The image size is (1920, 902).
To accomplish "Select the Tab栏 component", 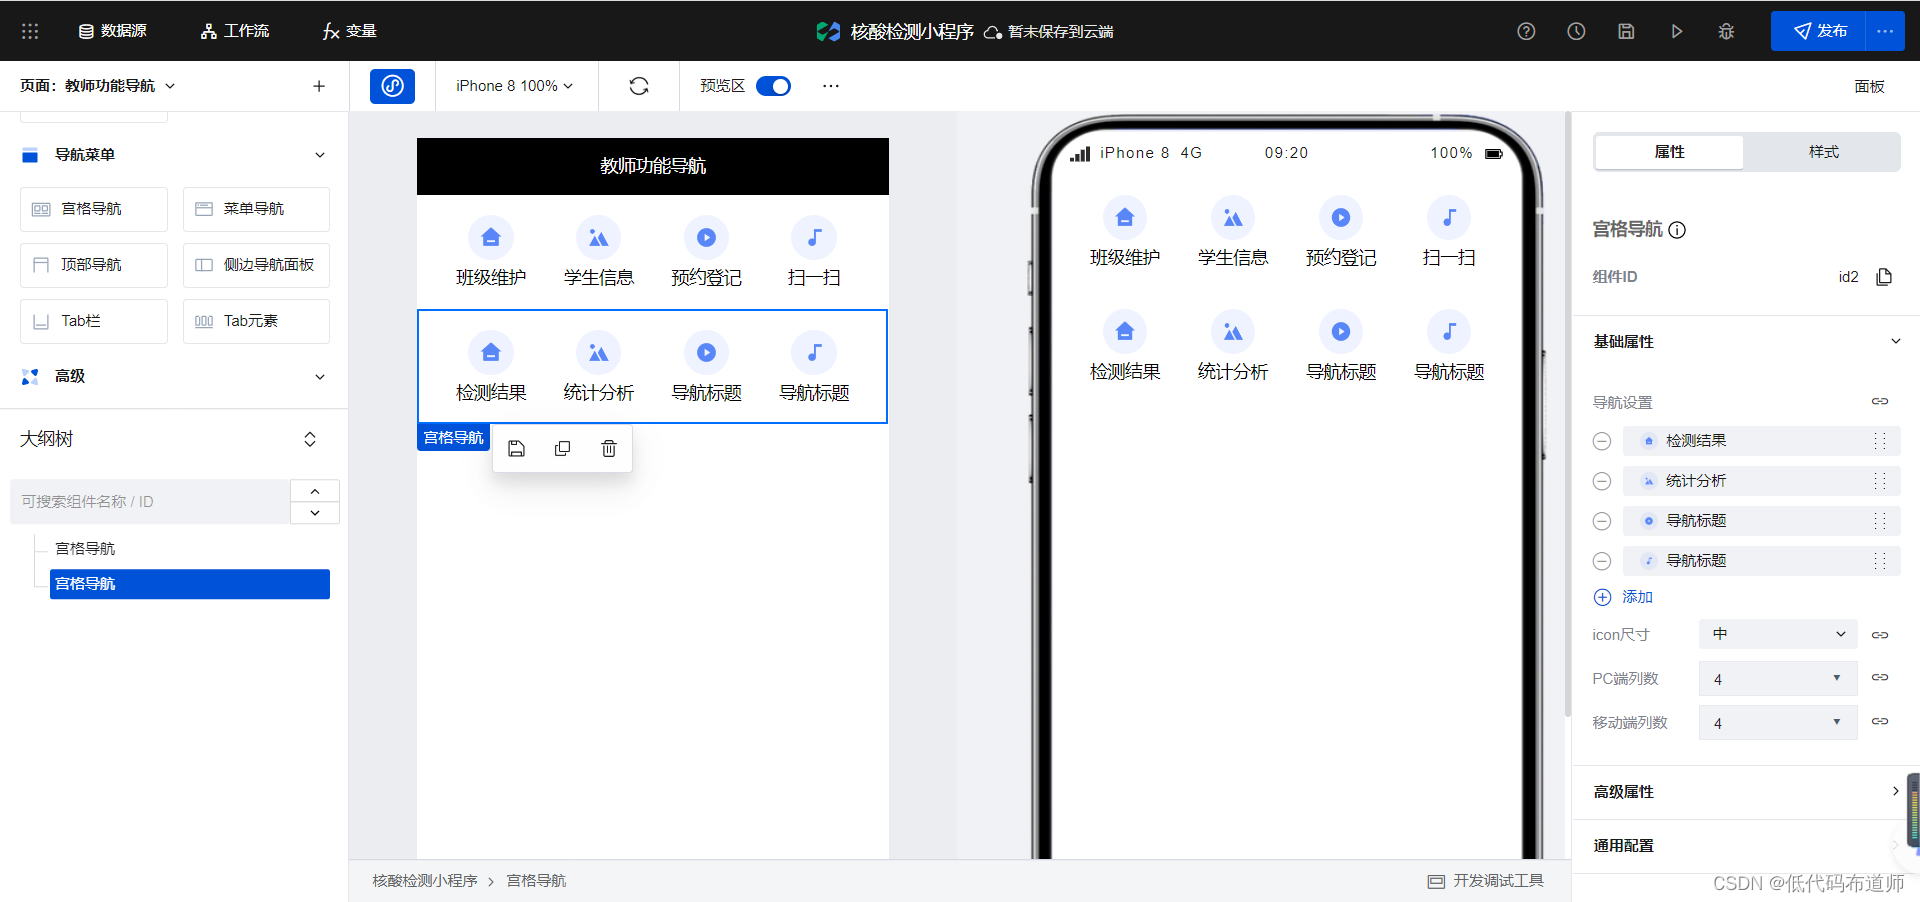I will click(94, 321).
